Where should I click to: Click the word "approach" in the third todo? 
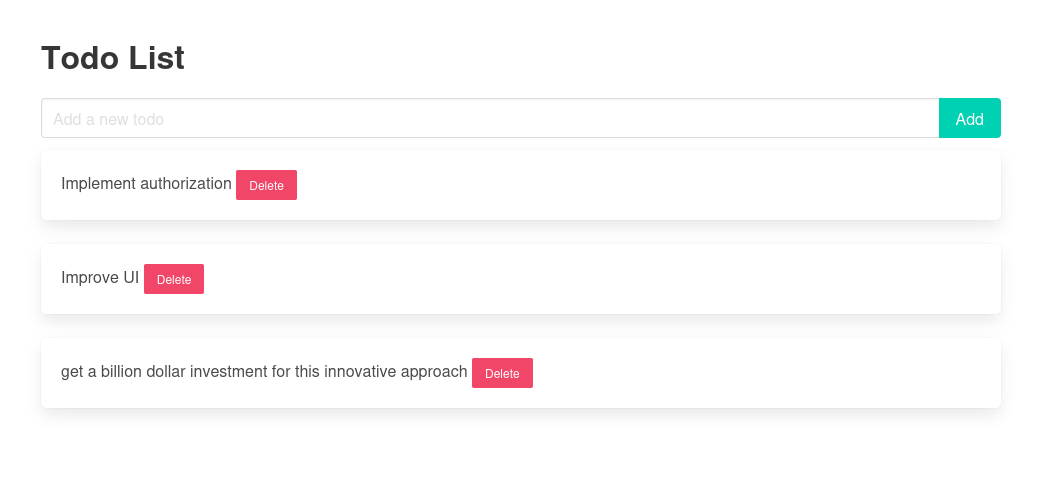click(x=434, y=372)
